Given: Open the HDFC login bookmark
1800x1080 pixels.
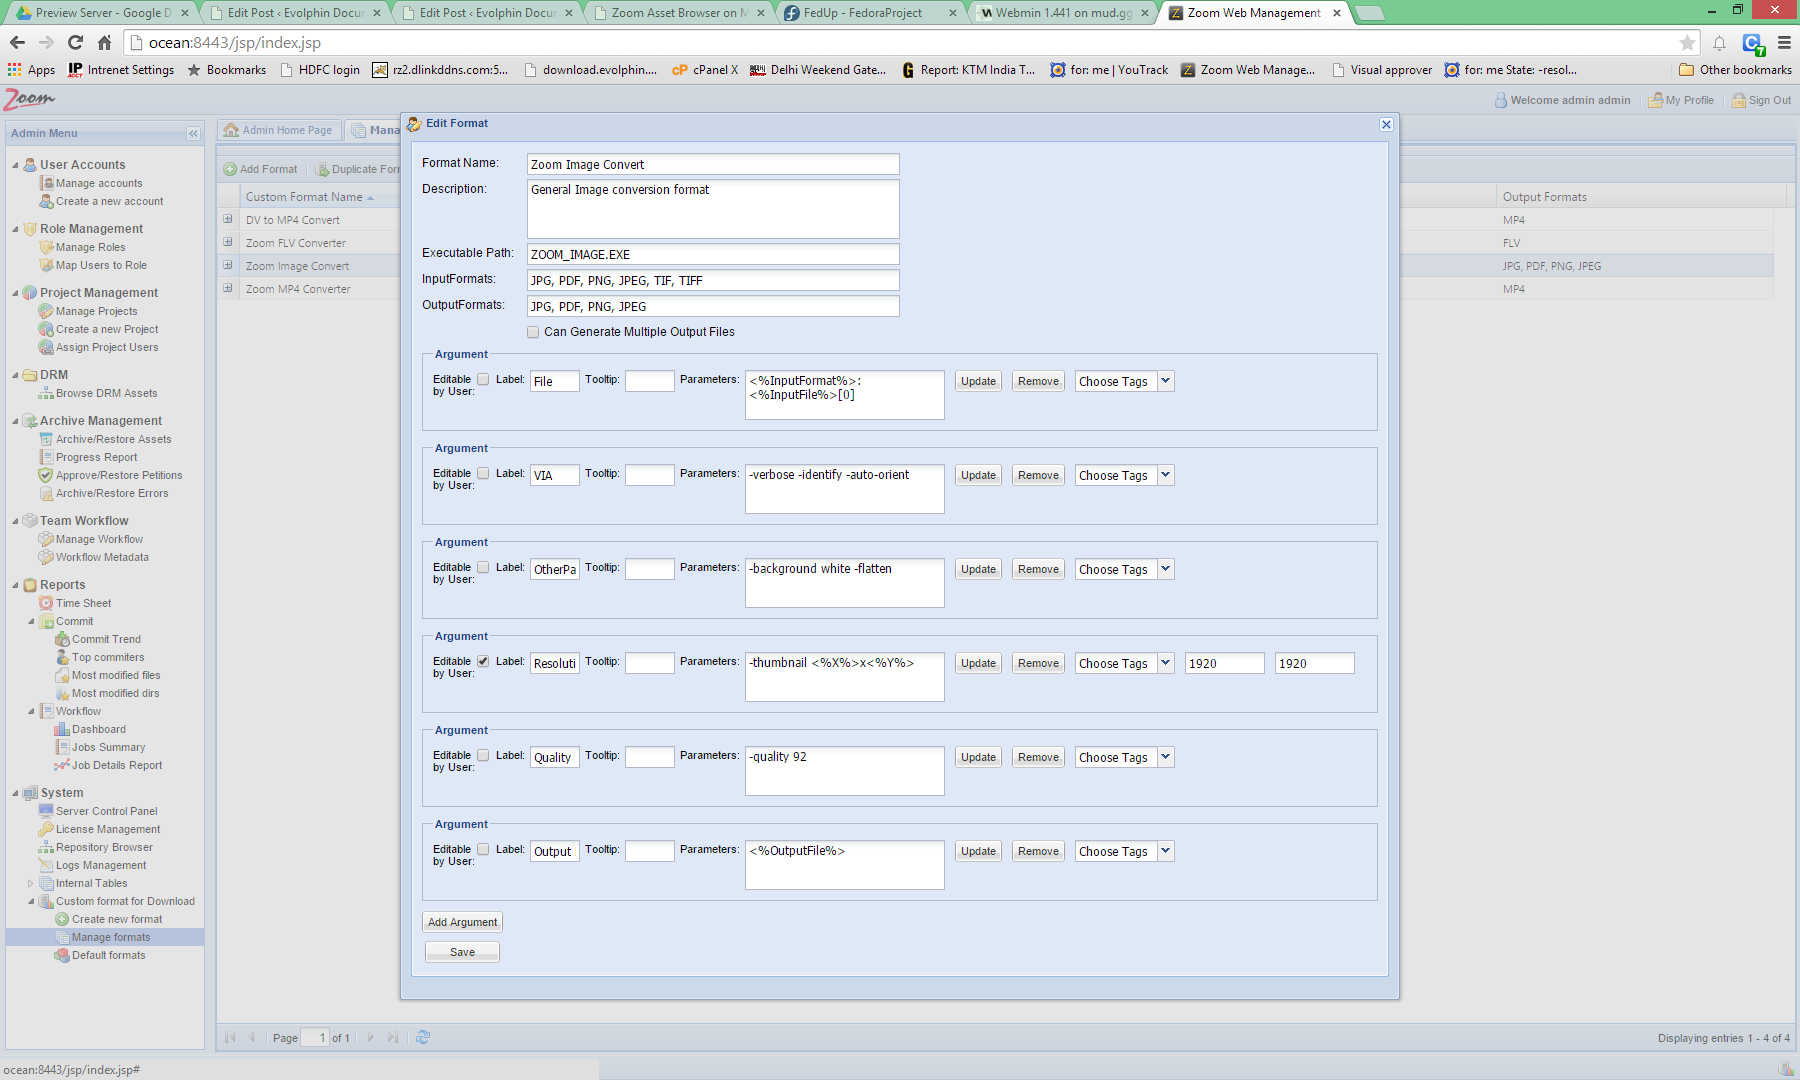Looking at the screenshot, I should point(320,70).
